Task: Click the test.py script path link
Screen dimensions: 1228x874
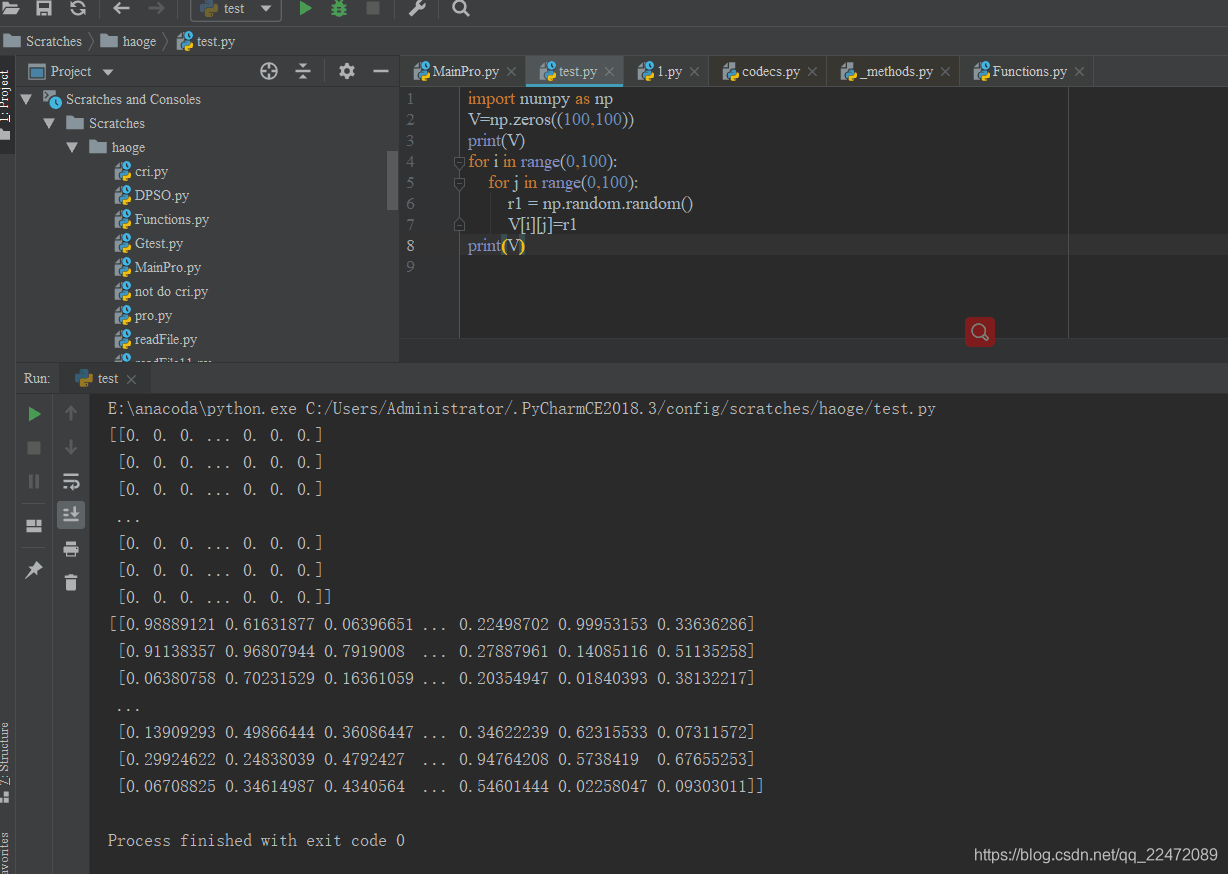Action: [621, 409]
